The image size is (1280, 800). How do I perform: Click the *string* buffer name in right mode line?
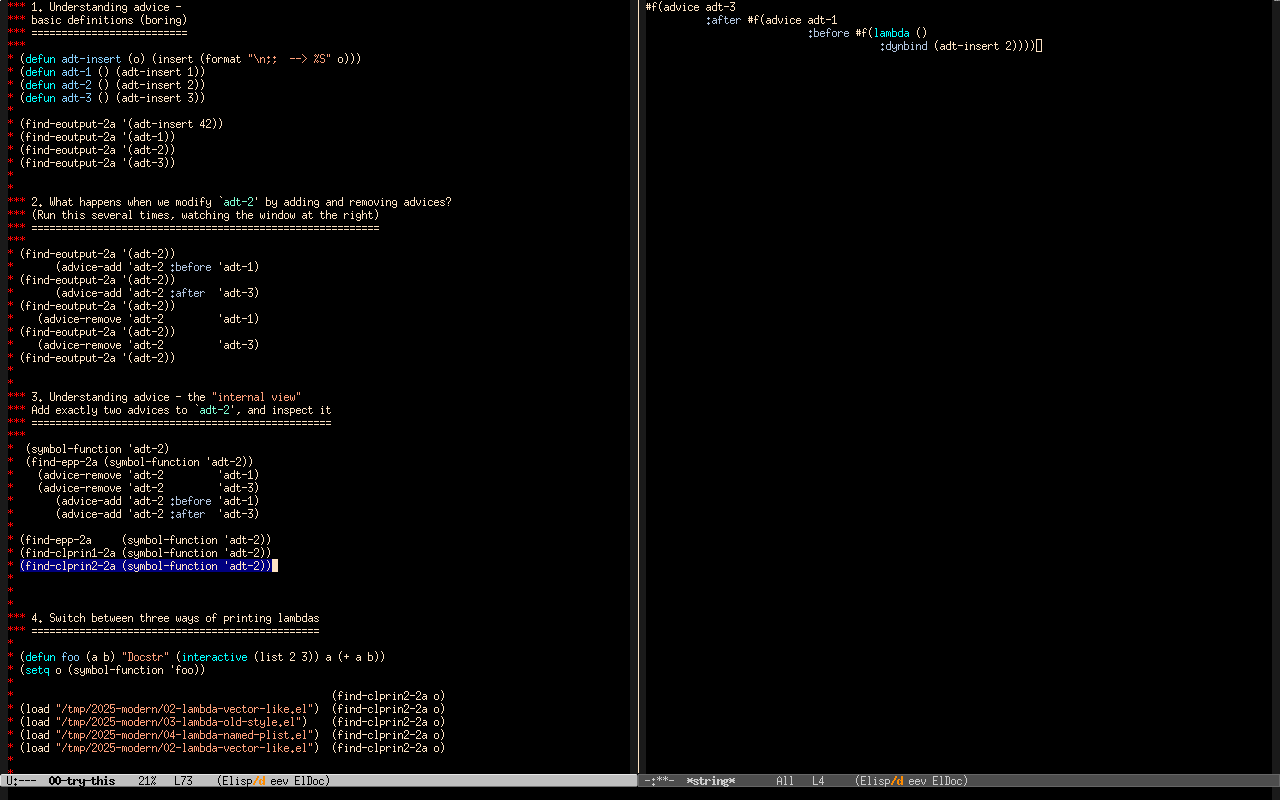pyautogui.click(x=710, y=781)
